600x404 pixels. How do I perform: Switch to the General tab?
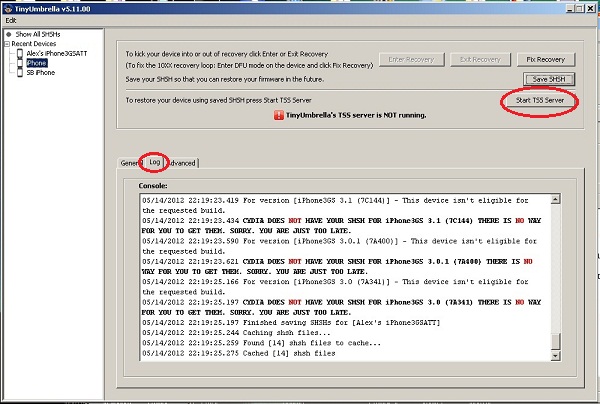pyautogui.click(x=129, y=163)
